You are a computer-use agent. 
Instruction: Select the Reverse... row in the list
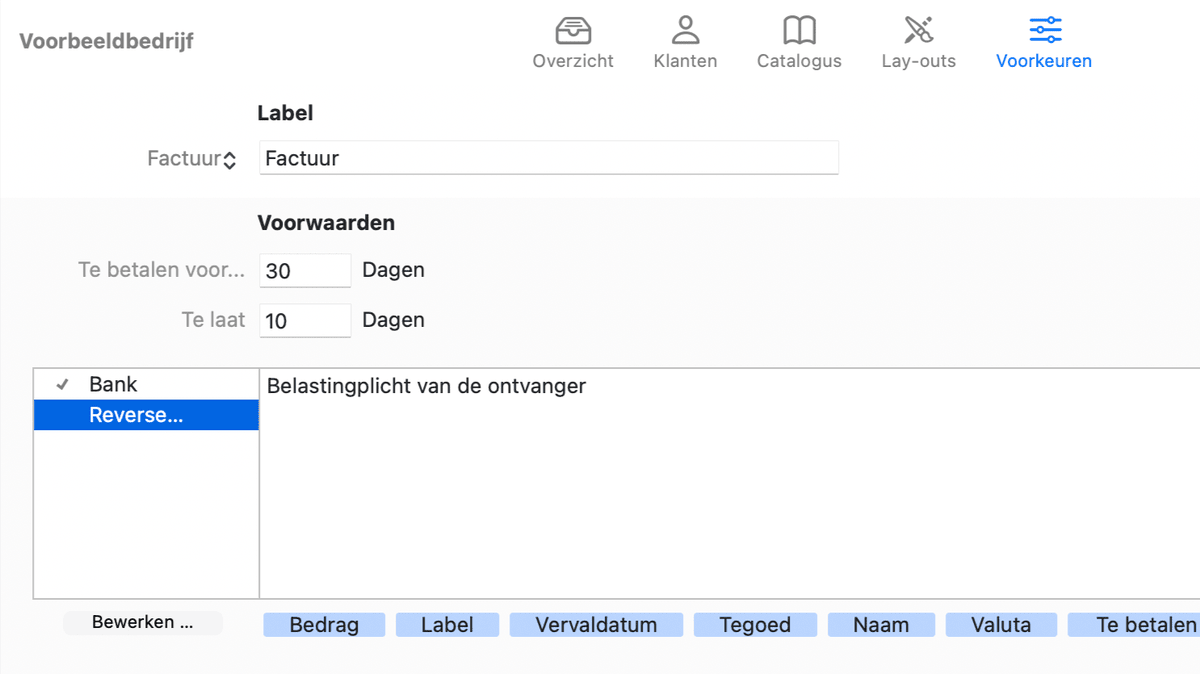146,415
